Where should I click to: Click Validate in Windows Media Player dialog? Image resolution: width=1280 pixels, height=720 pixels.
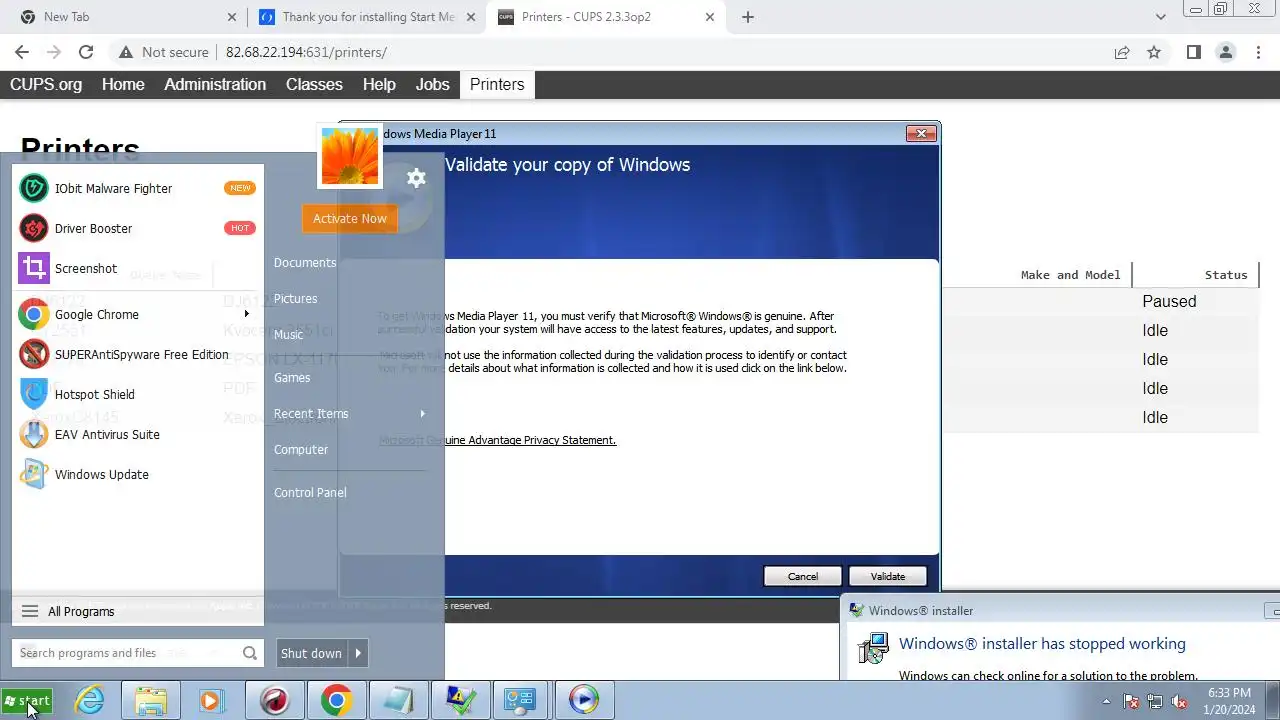click(x=887, y=576)
